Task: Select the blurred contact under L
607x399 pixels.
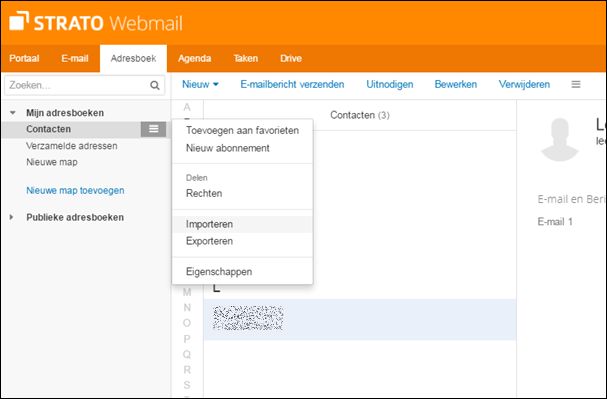Action: 360,319
